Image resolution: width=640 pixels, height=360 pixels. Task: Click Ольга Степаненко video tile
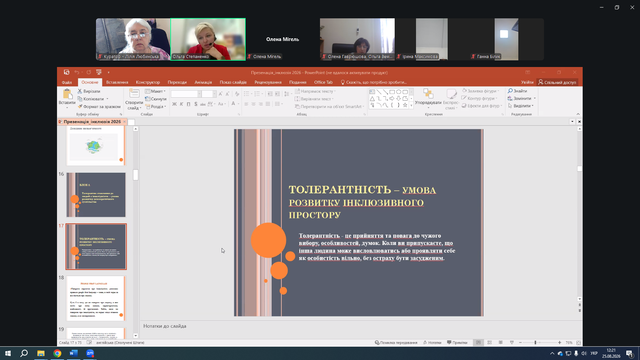click(208, 39)
